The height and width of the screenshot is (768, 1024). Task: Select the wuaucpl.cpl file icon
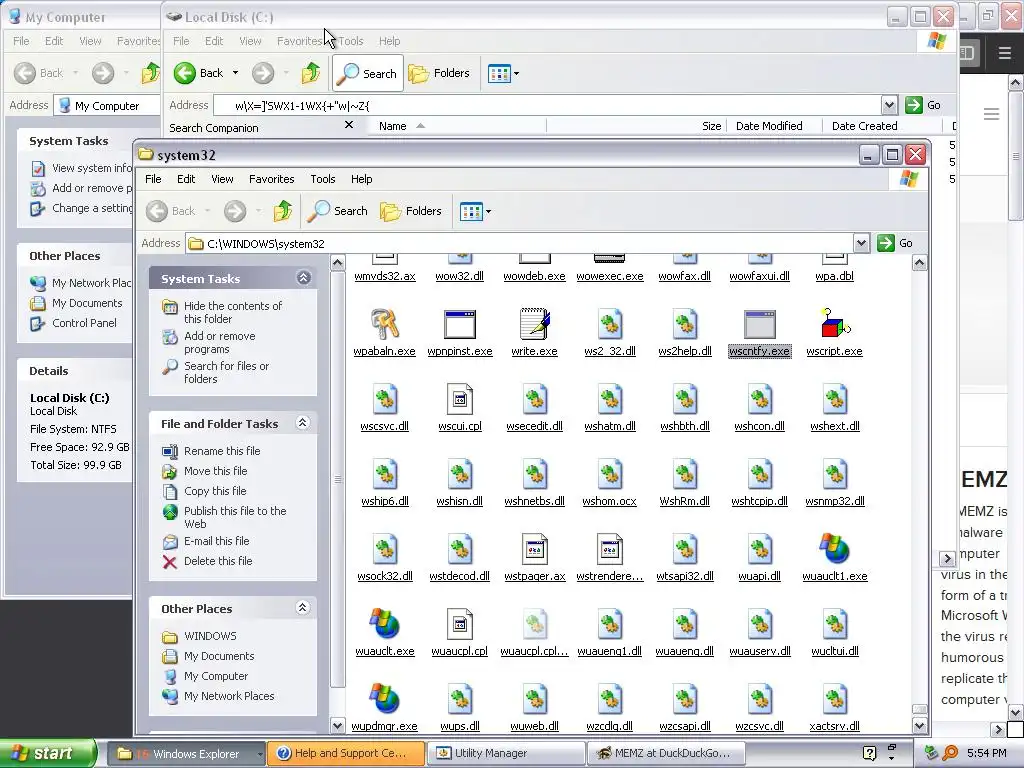coord(460,624)
